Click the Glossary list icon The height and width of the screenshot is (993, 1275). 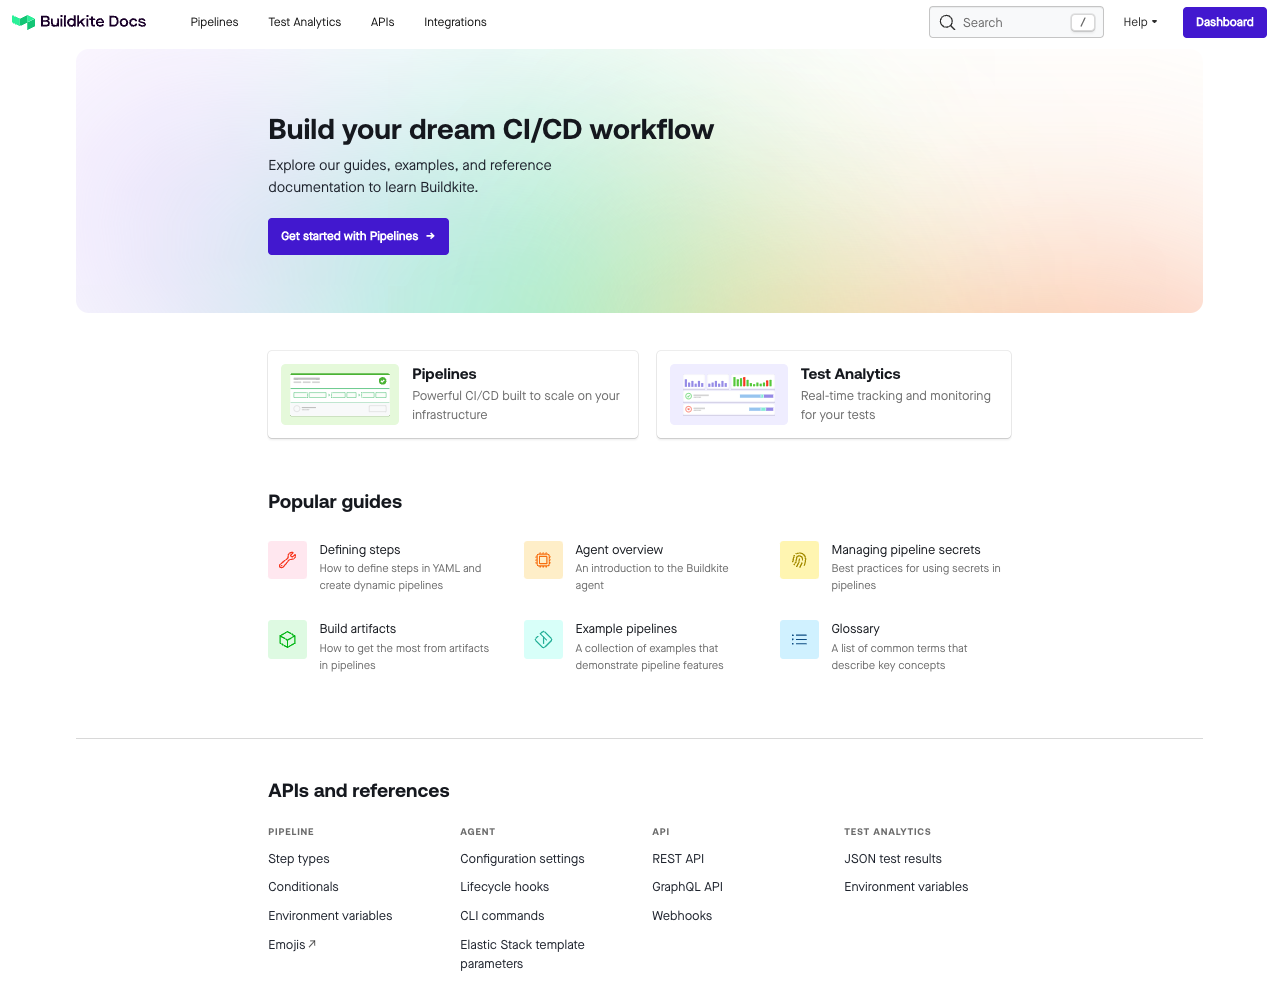[799, 639]
